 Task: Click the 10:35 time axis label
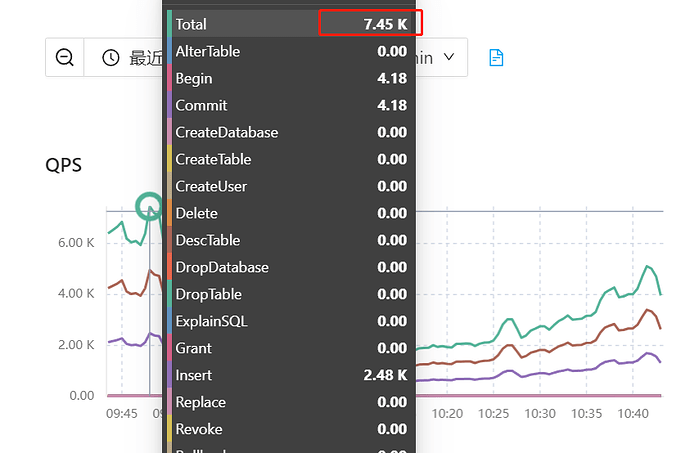[x=586, y=413]
